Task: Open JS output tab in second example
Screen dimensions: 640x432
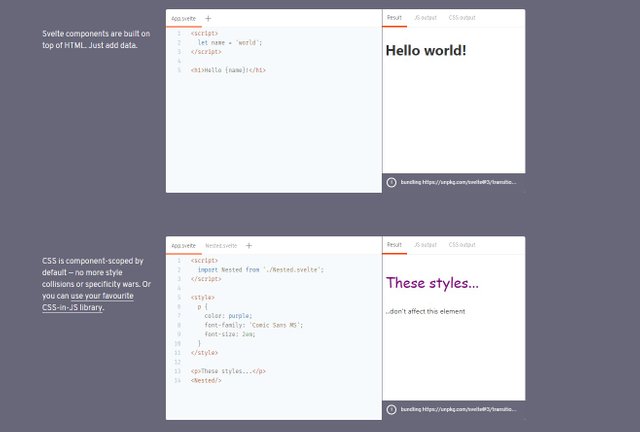Action: (x=425, y=245)
